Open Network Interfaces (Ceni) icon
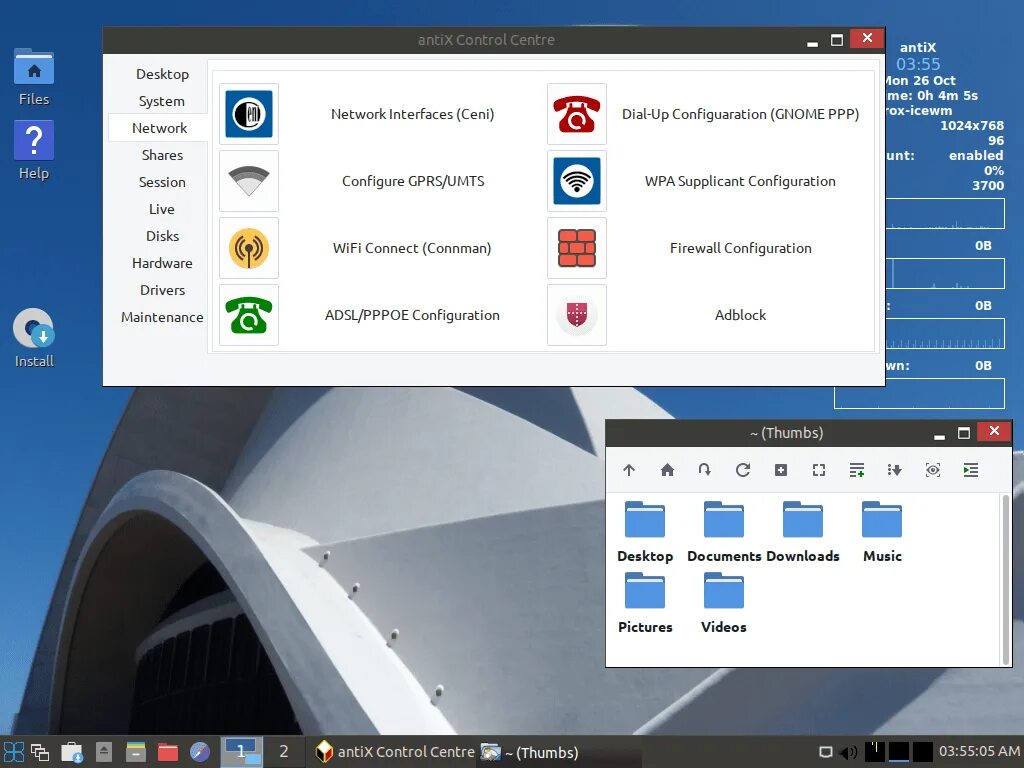 [x=249, y=114]
